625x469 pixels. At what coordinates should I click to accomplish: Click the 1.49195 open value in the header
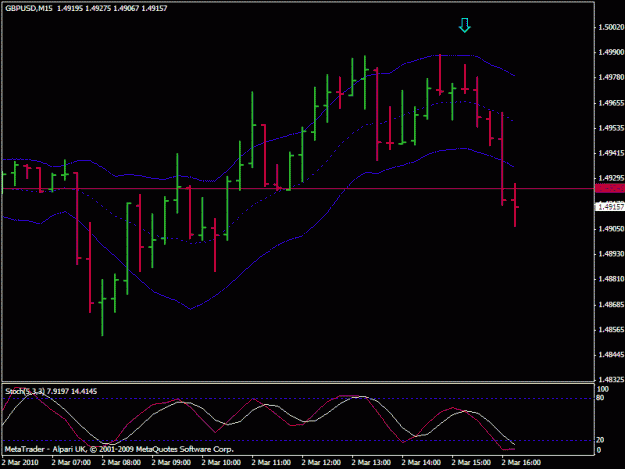pyautogui.click(x=70, y=8)
